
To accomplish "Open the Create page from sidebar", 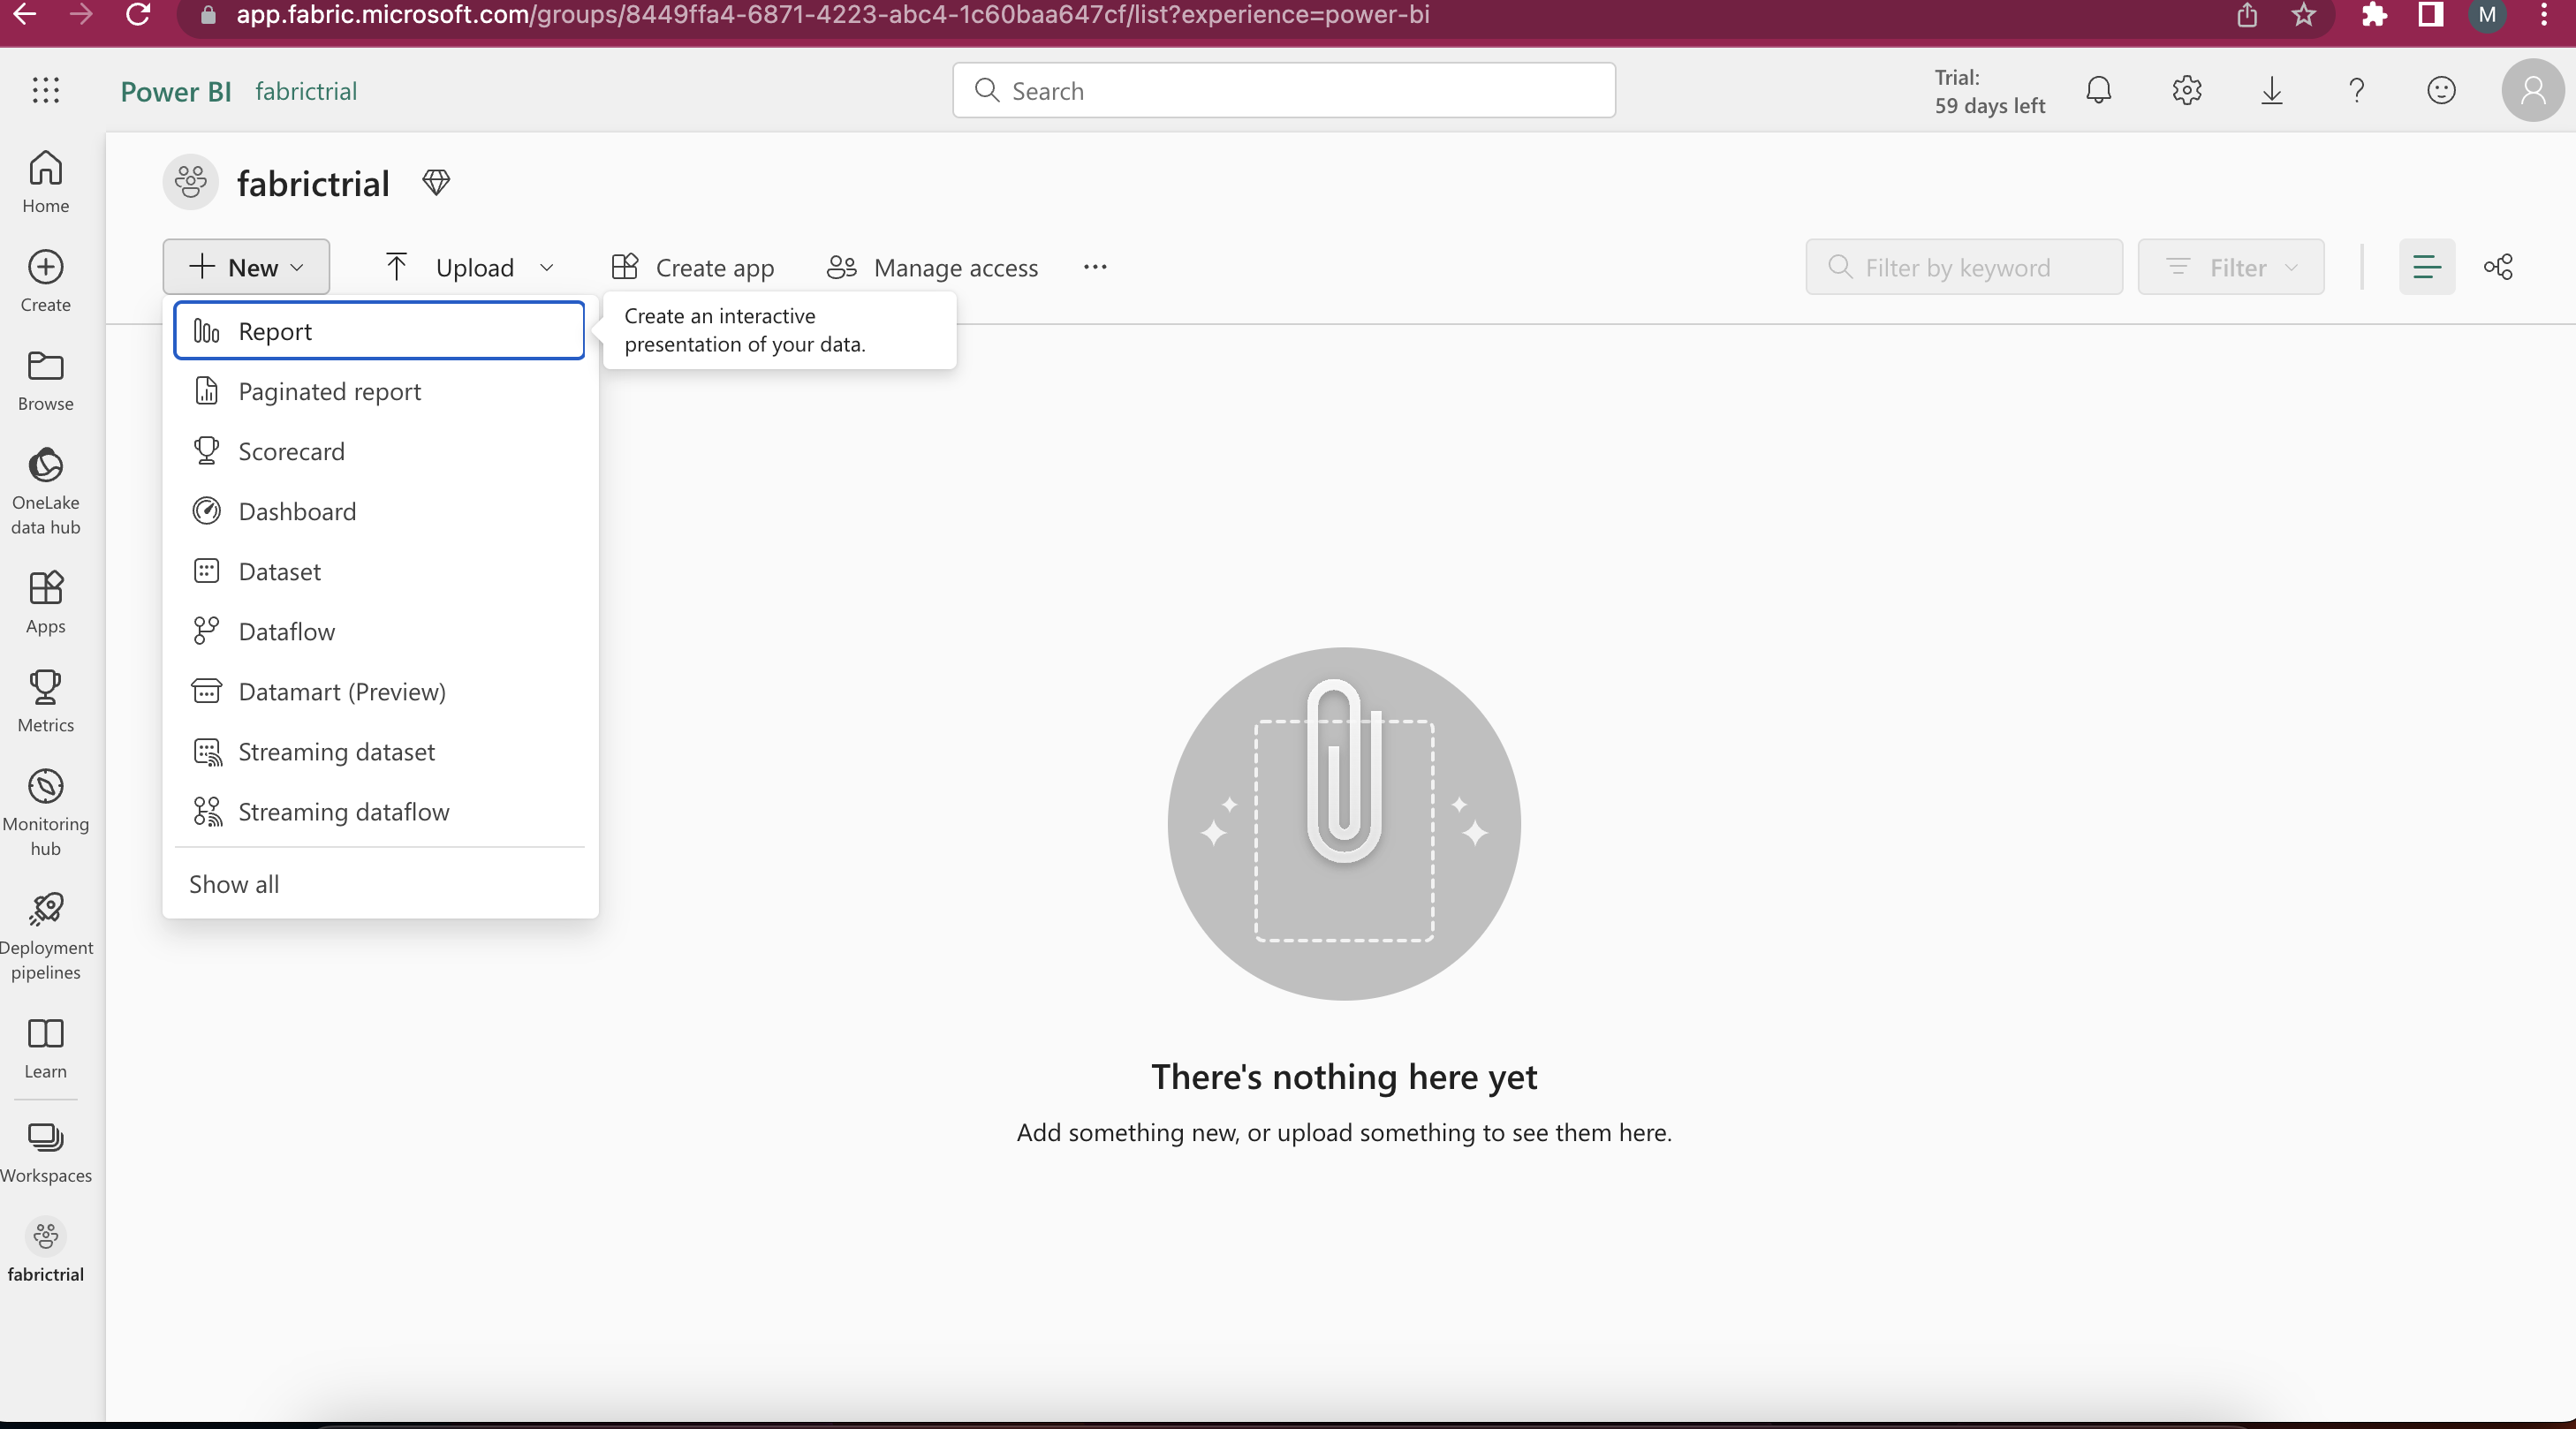I will click(x=46, y=281).
